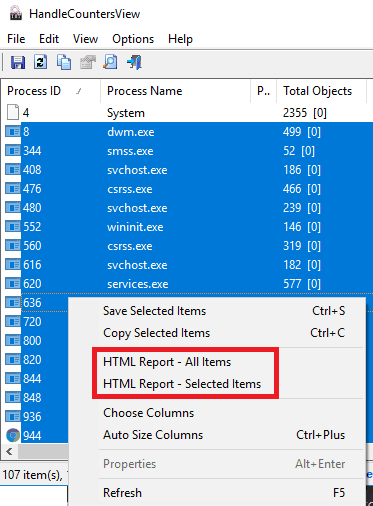The height and width of the screenshot is (506, 373).
Task: Click the 2355 [0] total objects value
Action: point(305,113)
